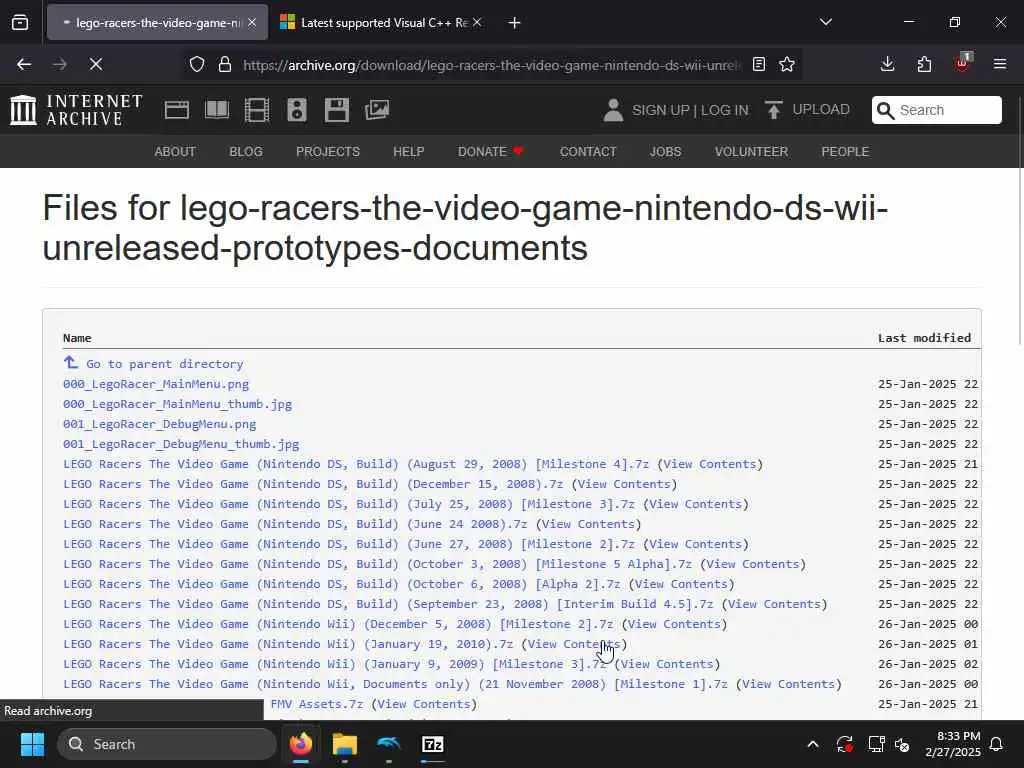Open Internet Archive Texts book icon

pos(217,110)
